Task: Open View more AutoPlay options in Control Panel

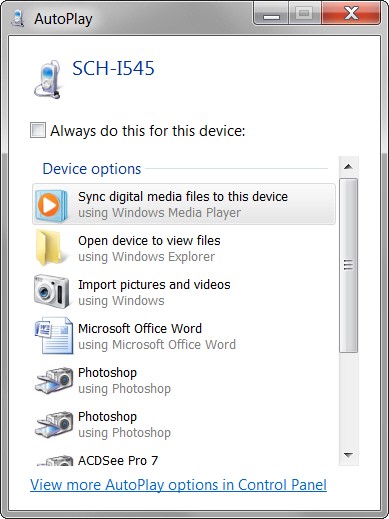Action: pyautogui.click(x=178, y=485)
